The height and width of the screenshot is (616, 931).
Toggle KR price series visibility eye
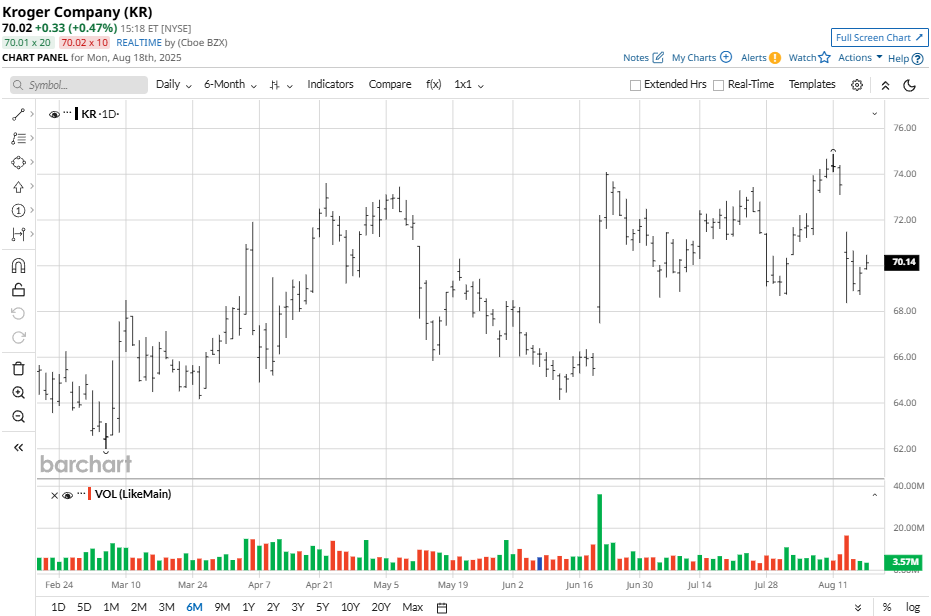click(x=54, y=114)
